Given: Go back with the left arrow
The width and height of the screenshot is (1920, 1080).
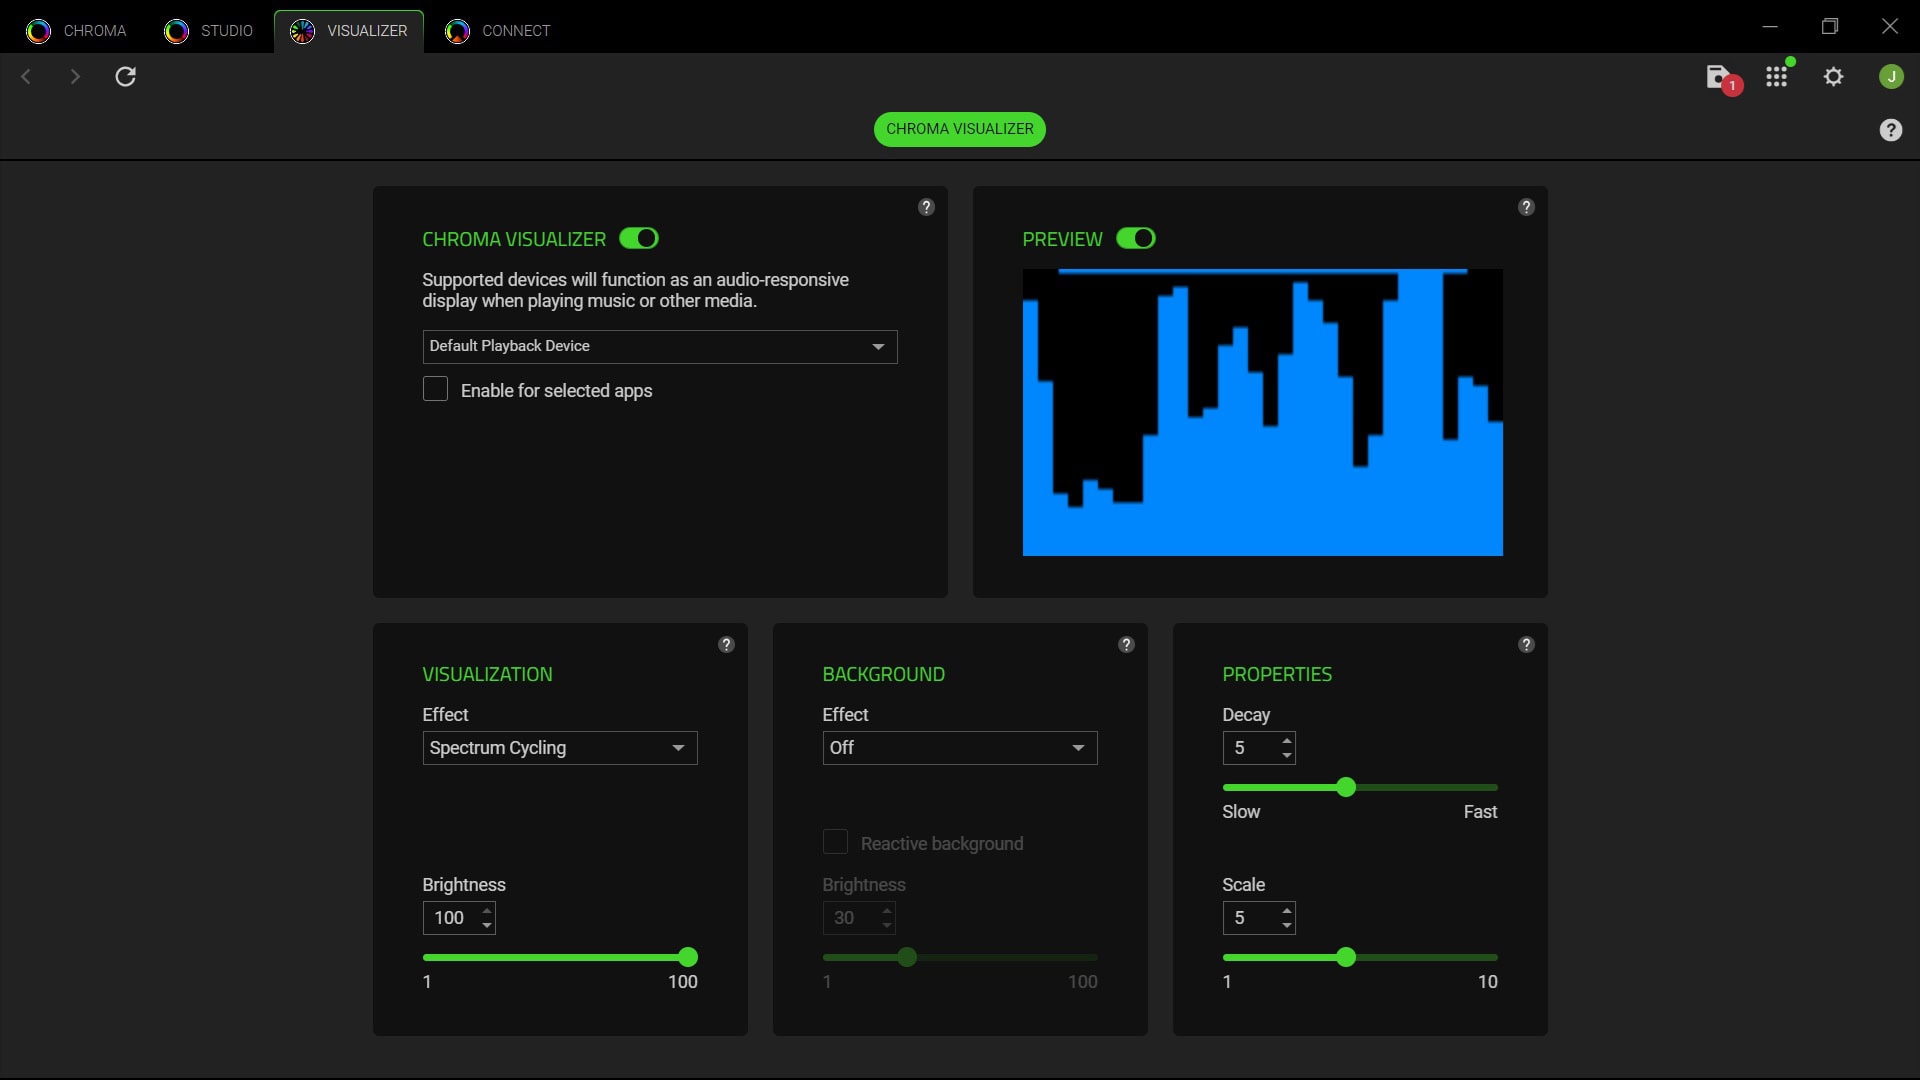Looking at the screenshot, I should pos(26,77).
